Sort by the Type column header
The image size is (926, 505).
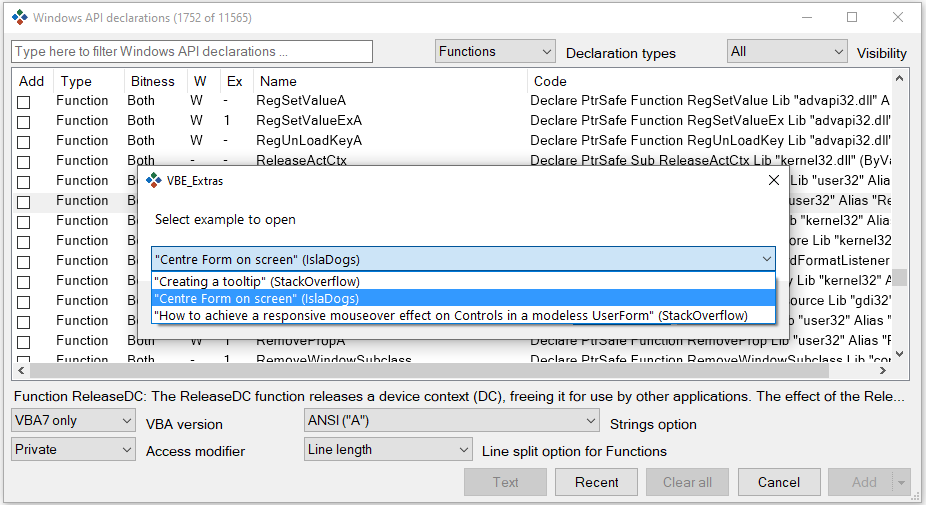tap(89, 81)
